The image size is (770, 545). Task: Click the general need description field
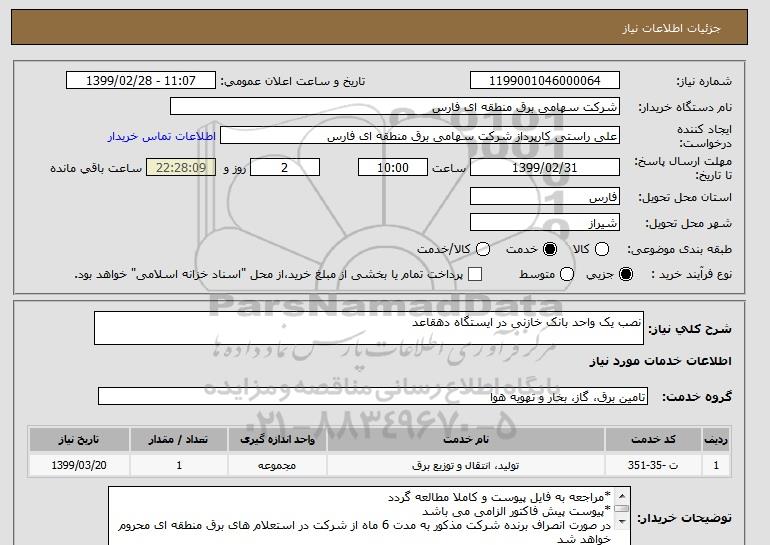369,328
